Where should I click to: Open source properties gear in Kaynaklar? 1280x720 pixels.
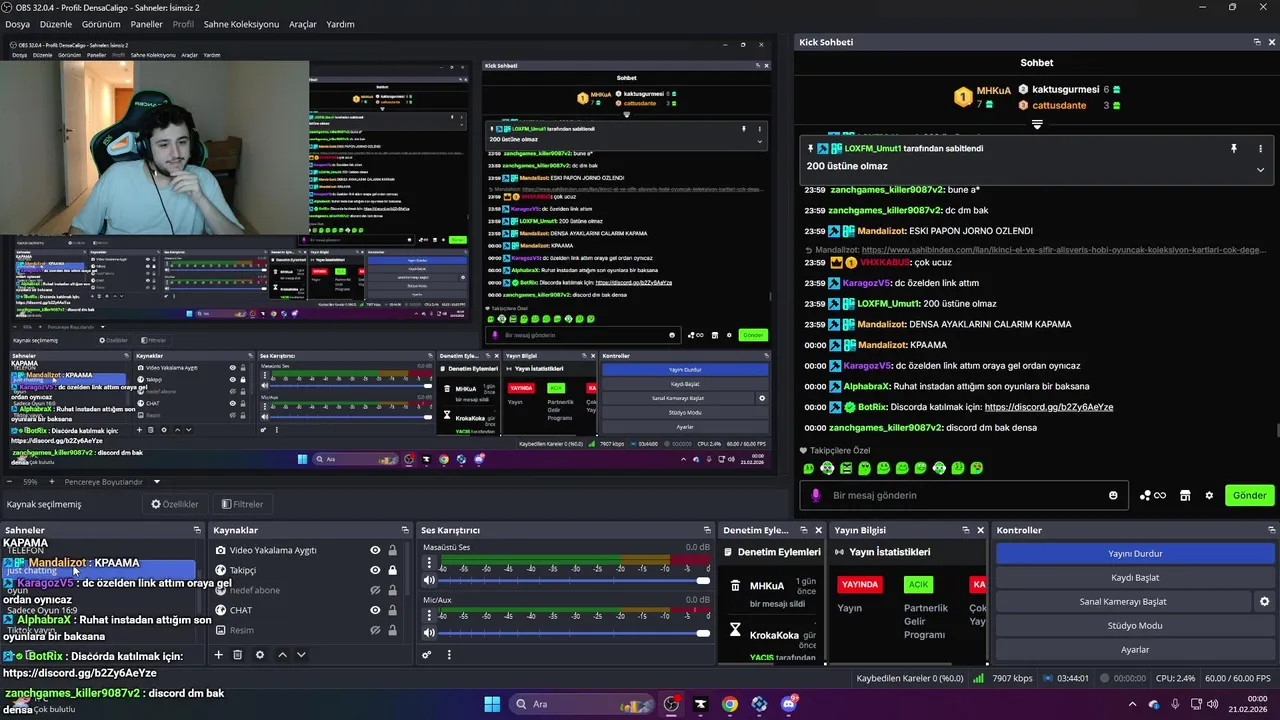[x=260, y=655]
